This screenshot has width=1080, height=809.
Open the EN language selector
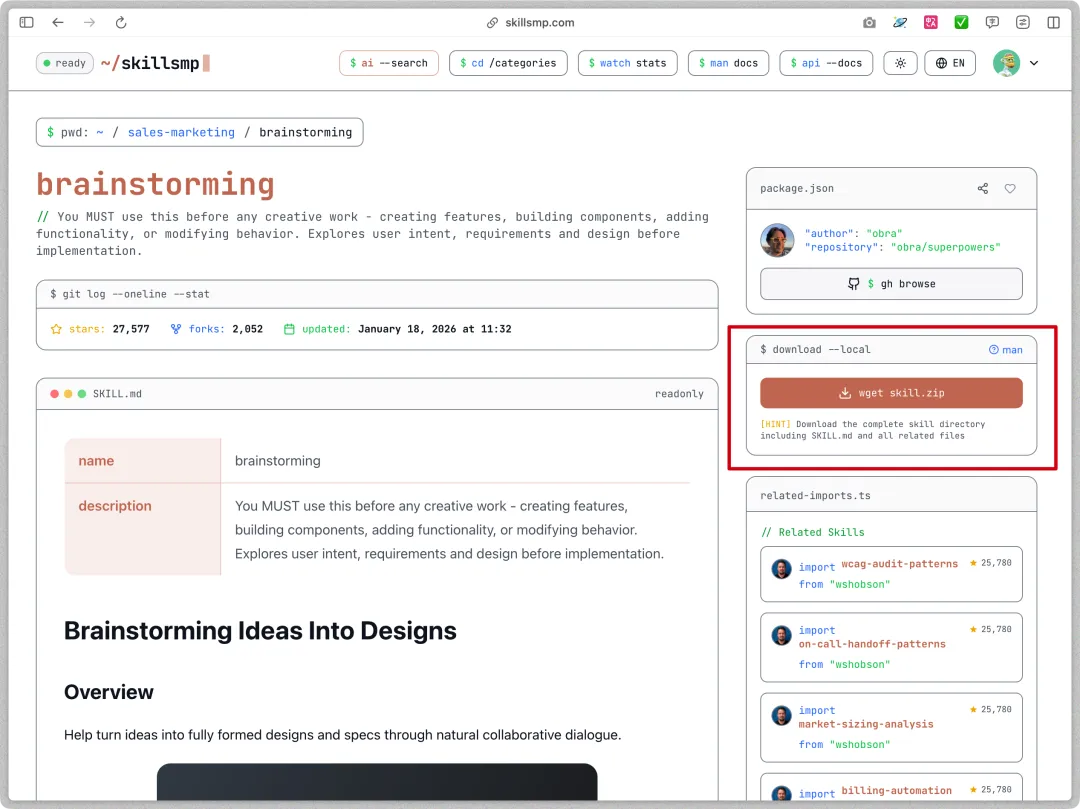click(950, 63)
